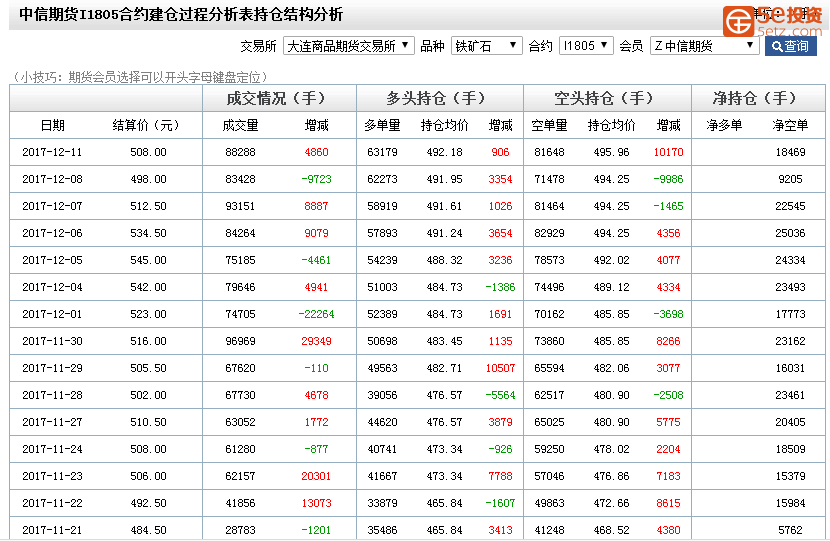Click volume change -22264
This screenshot has height=541, width=830.
317,314
